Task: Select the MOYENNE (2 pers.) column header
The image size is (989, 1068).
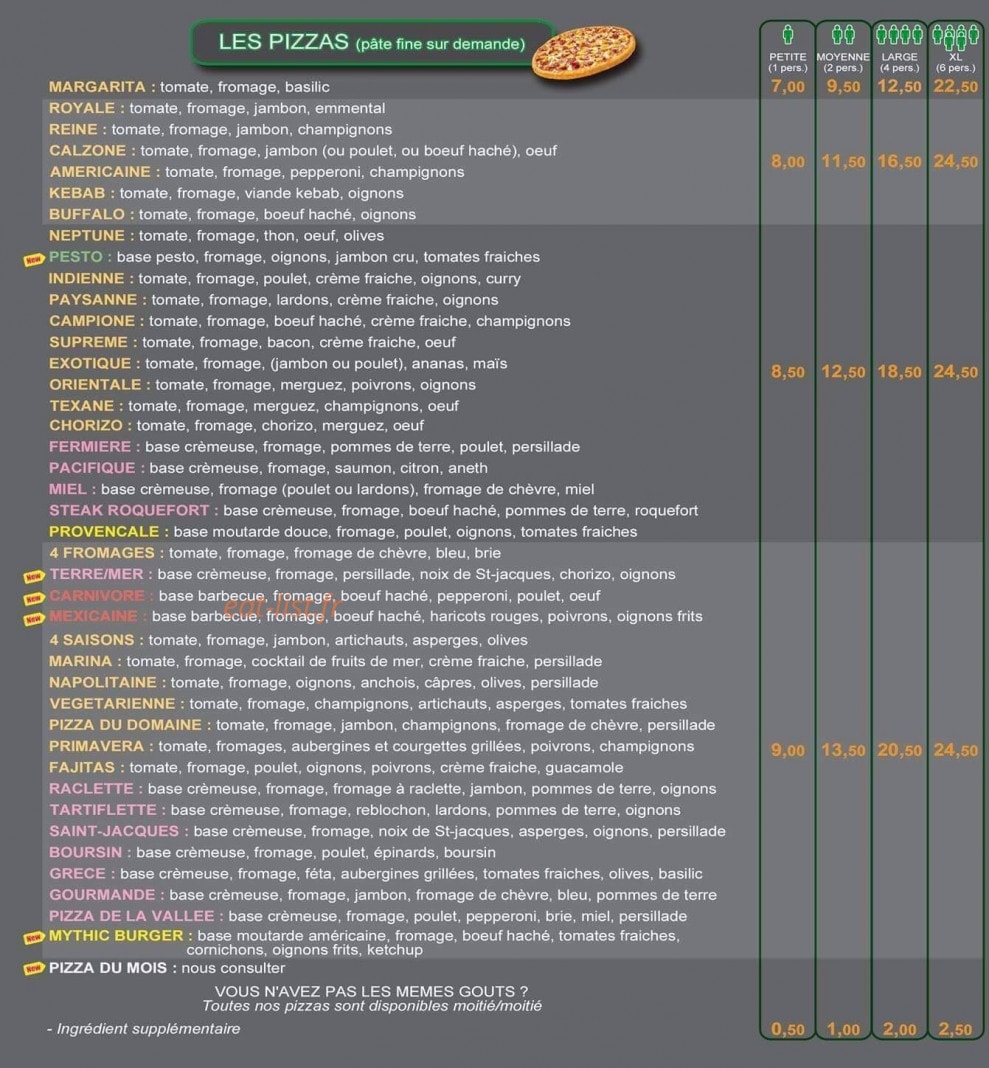Action: pyautogui.click(x=843, y=62)
